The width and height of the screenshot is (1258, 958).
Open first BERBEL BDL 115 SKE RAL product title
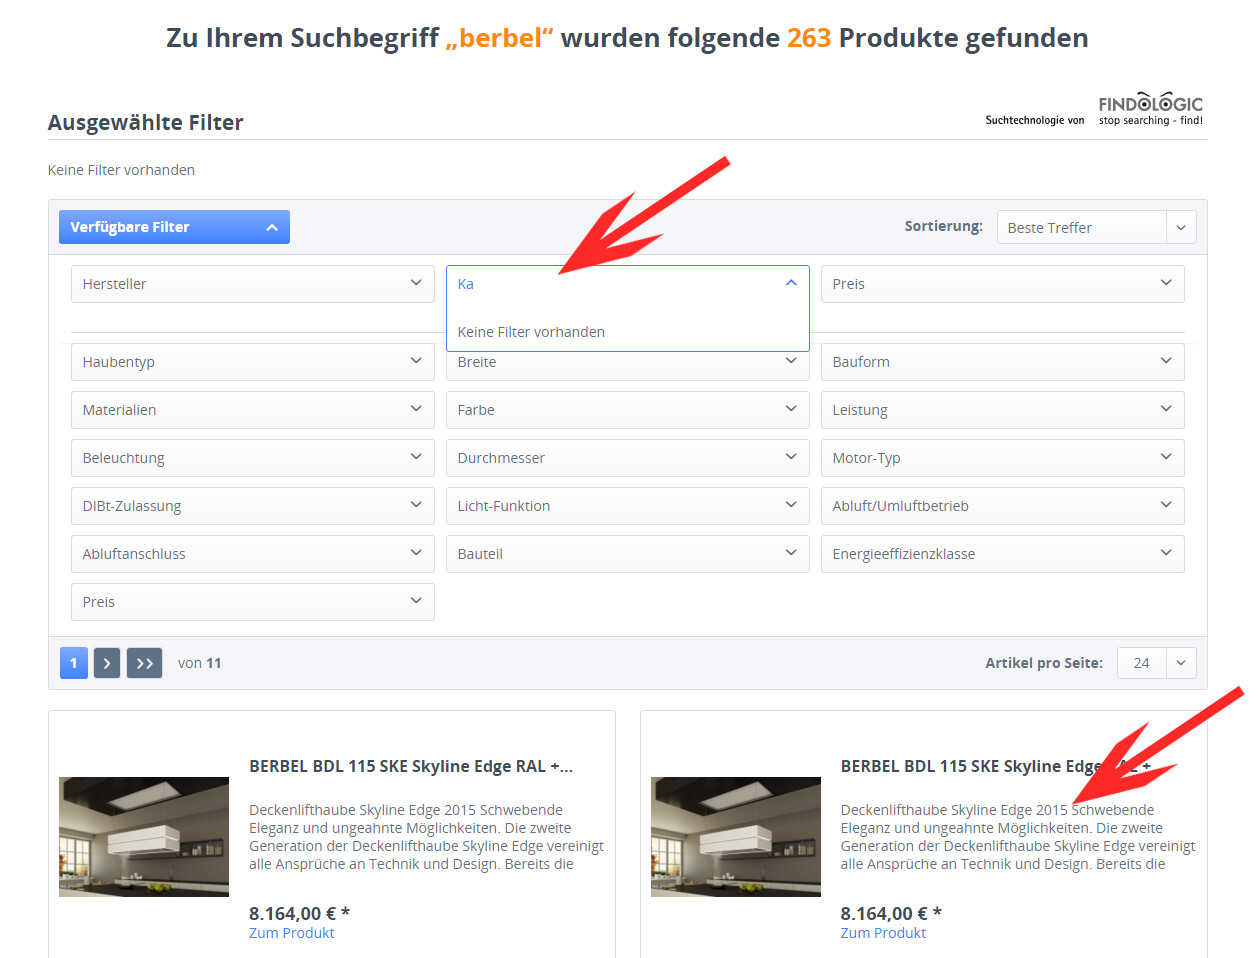tap(411, 766)
